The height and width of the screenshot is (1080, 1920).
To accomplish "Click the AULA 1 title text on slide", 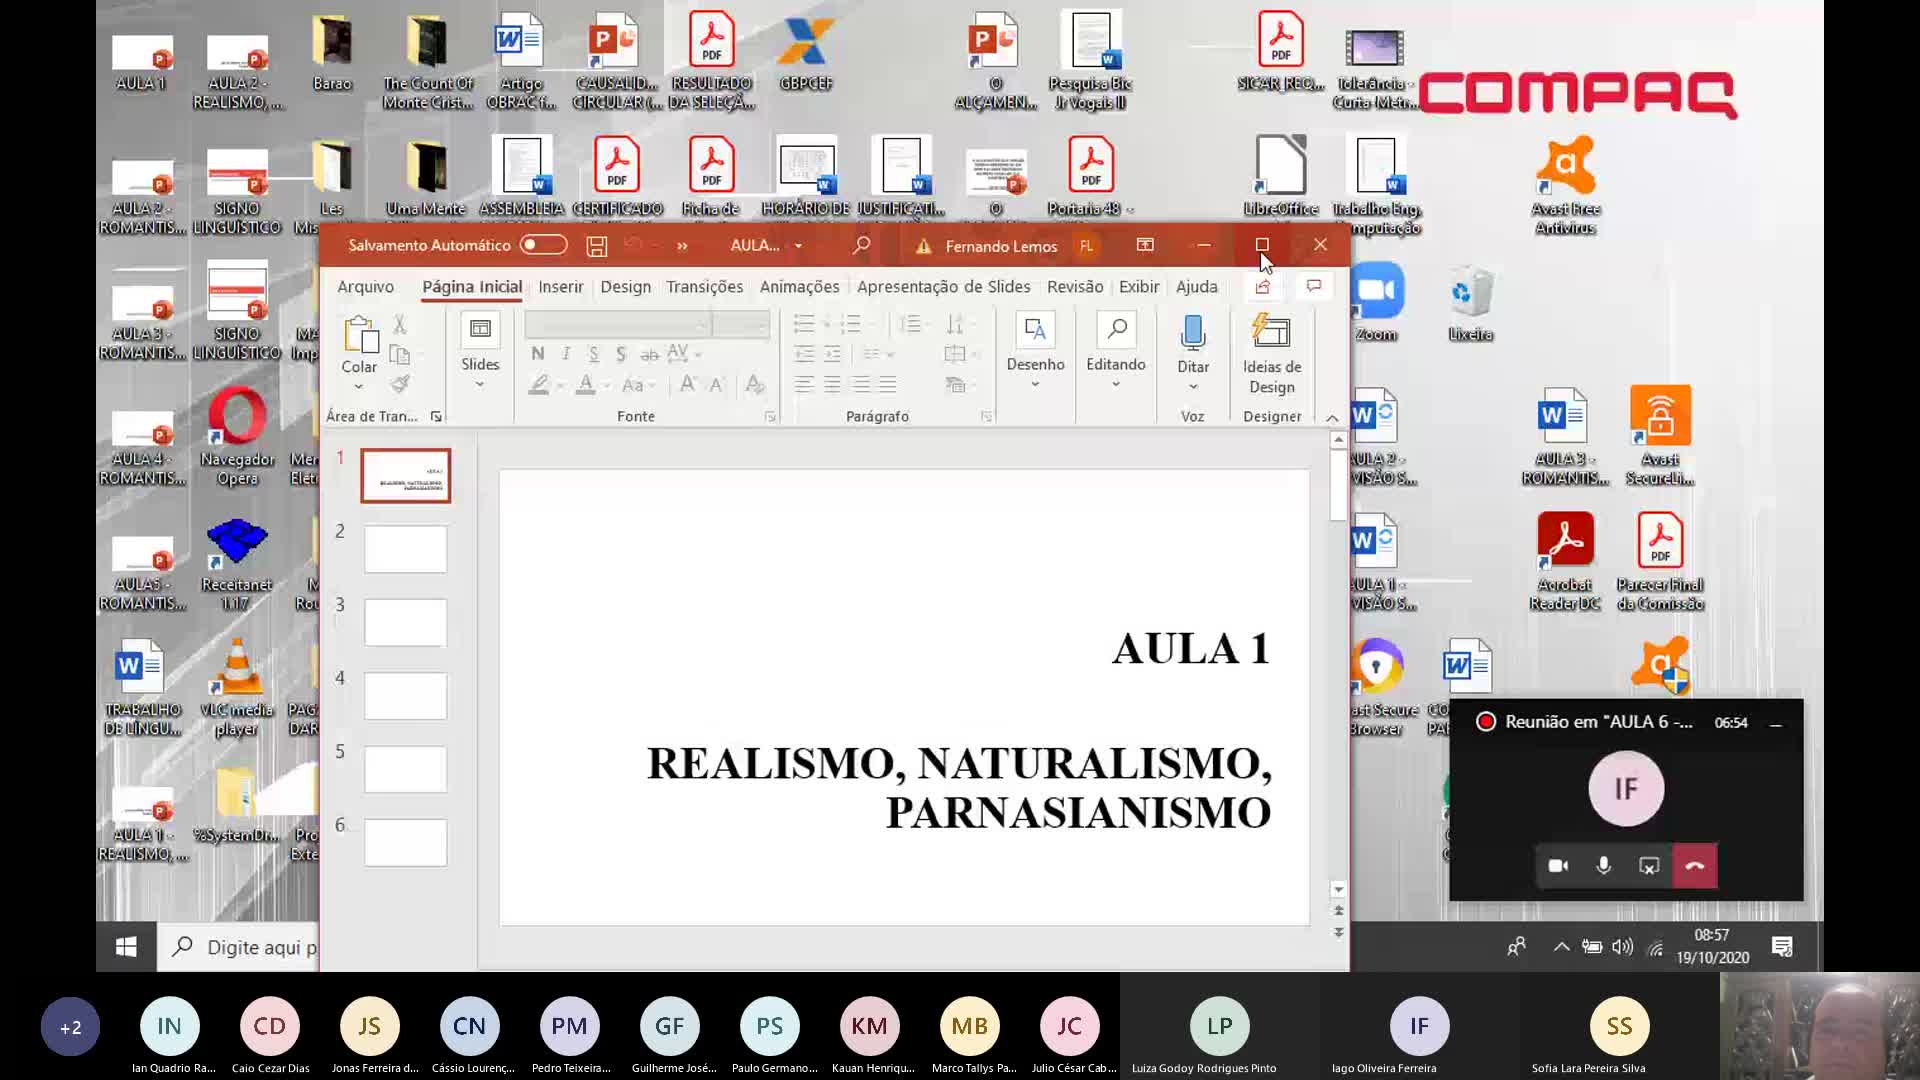I will point(1191,648).
